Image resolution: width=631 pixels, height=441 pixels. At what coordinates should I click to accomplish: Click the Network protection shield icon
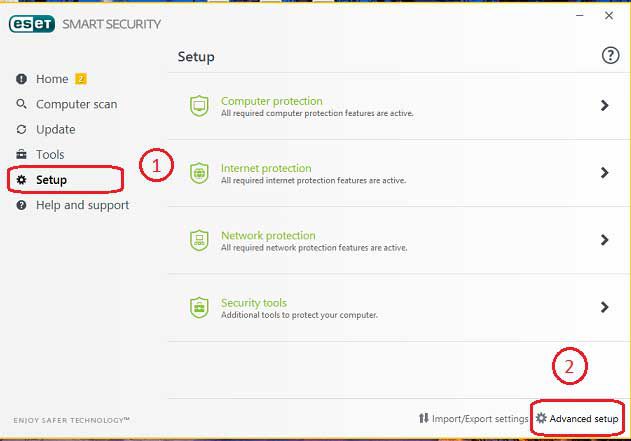coord(199,240)
